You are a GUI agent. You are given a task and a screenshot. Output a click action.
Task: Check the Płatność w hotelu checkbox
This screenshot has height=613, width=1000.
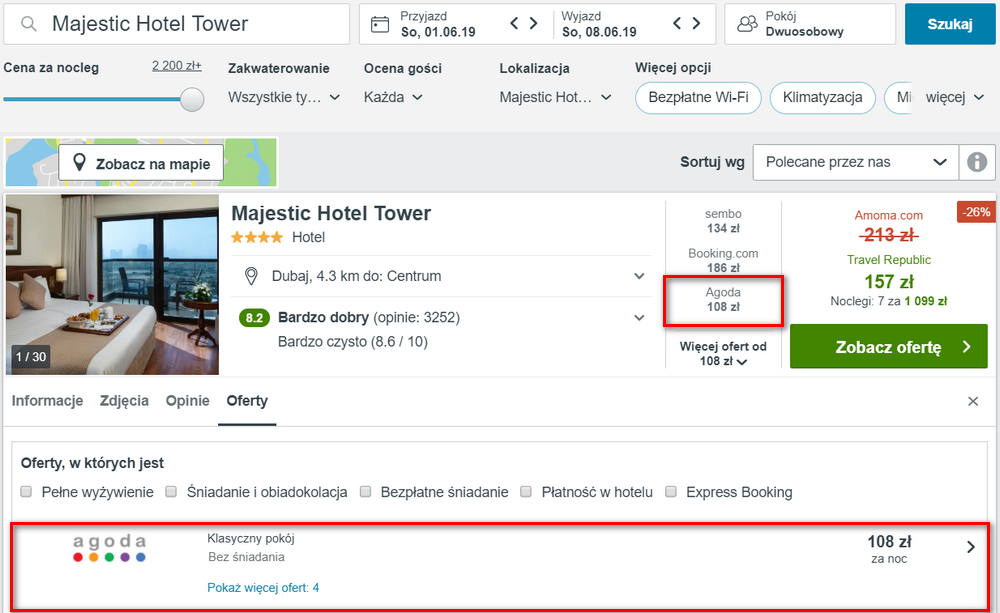tap(526, 491)
